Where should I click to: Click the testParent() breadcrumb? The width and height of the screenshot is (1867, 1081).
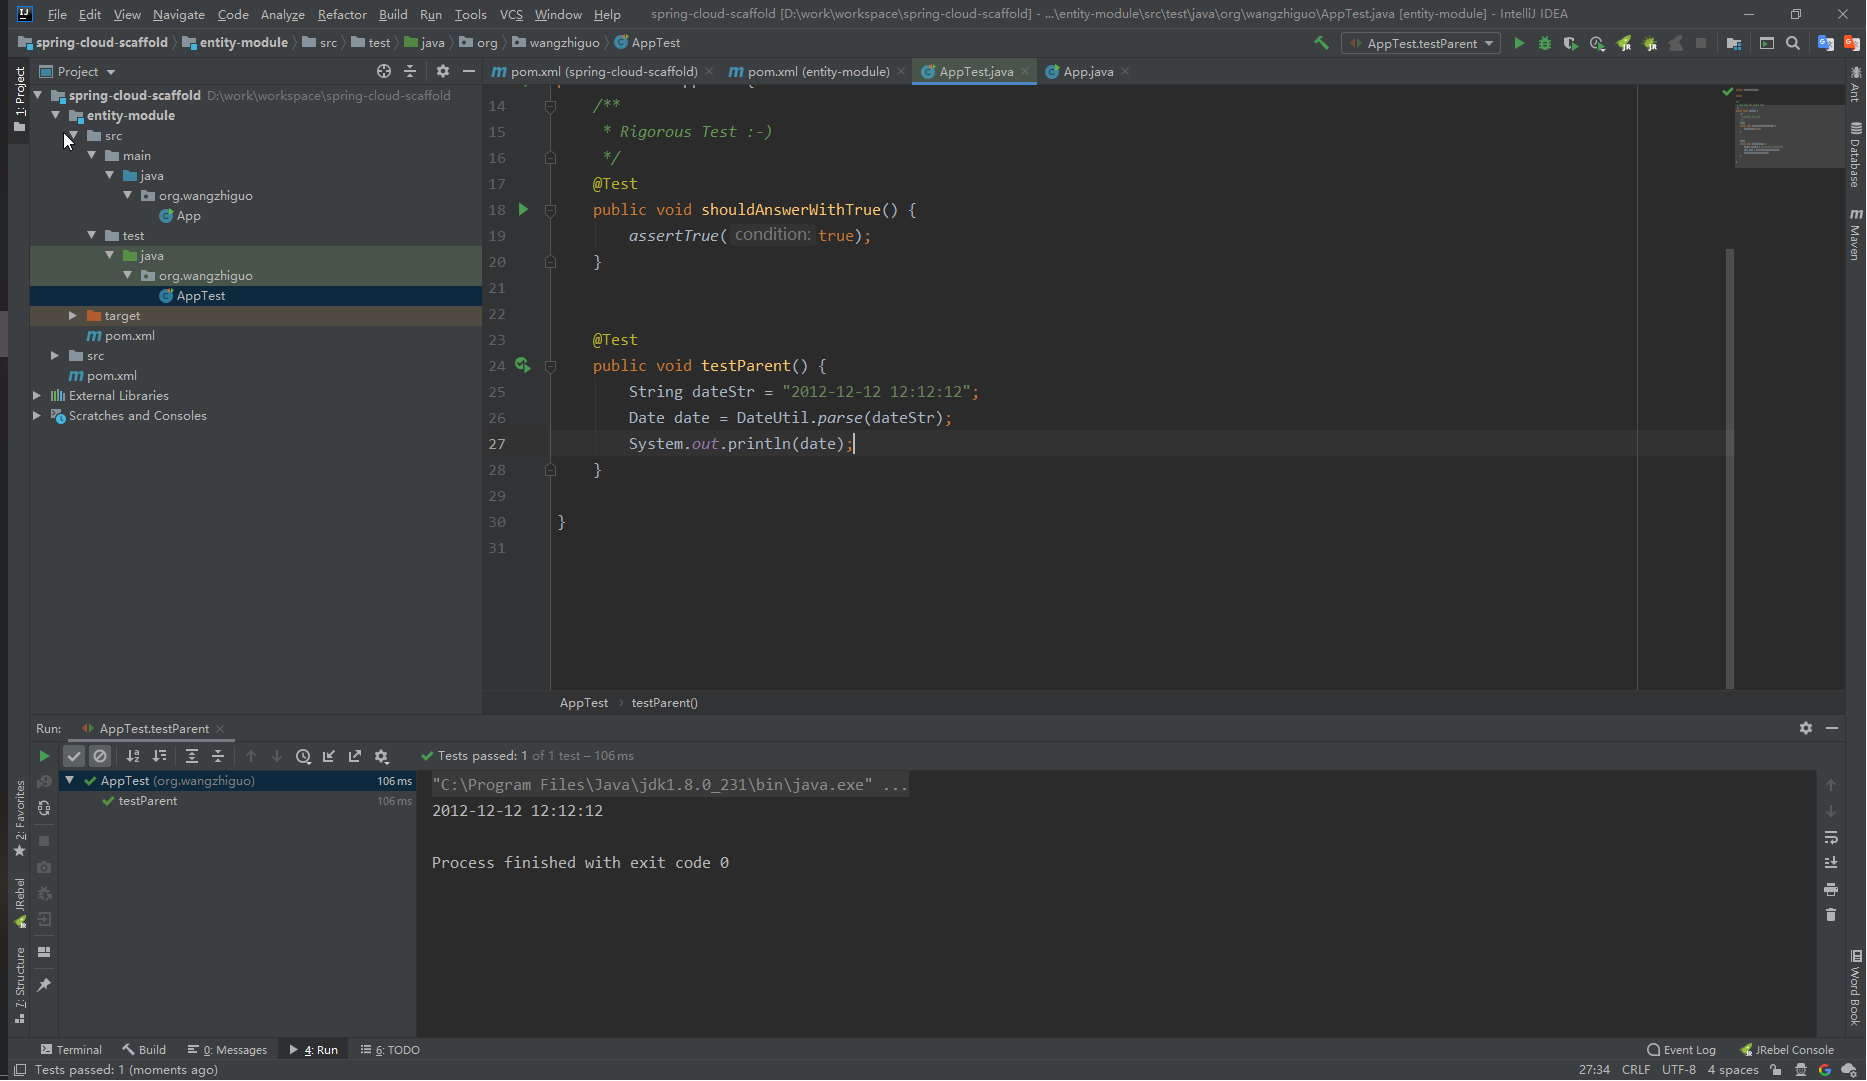(x=665, y=703)
